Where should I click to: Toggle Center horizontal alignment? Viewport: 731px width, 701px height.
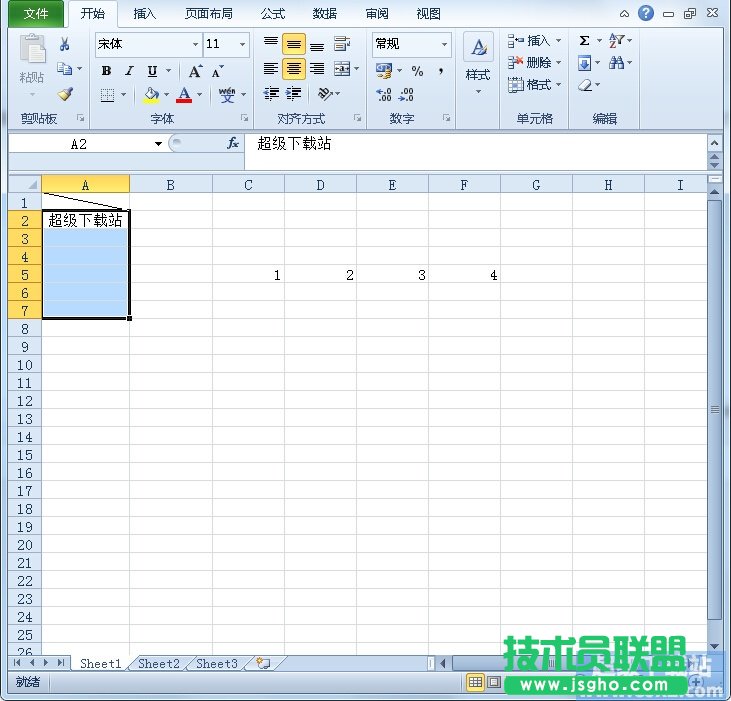(x=293, y=69)
